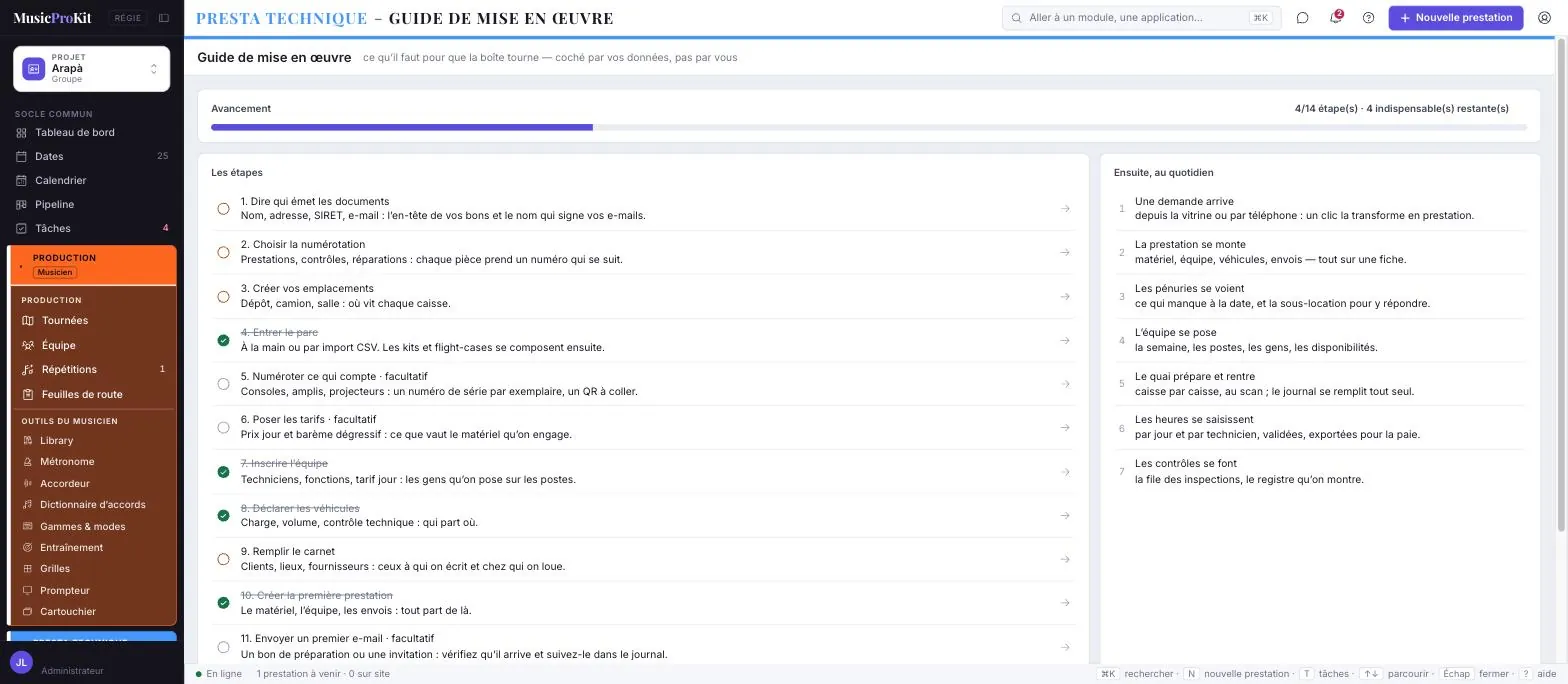
Task: Click the Tournées map icon
Action: tap(28, 321)
